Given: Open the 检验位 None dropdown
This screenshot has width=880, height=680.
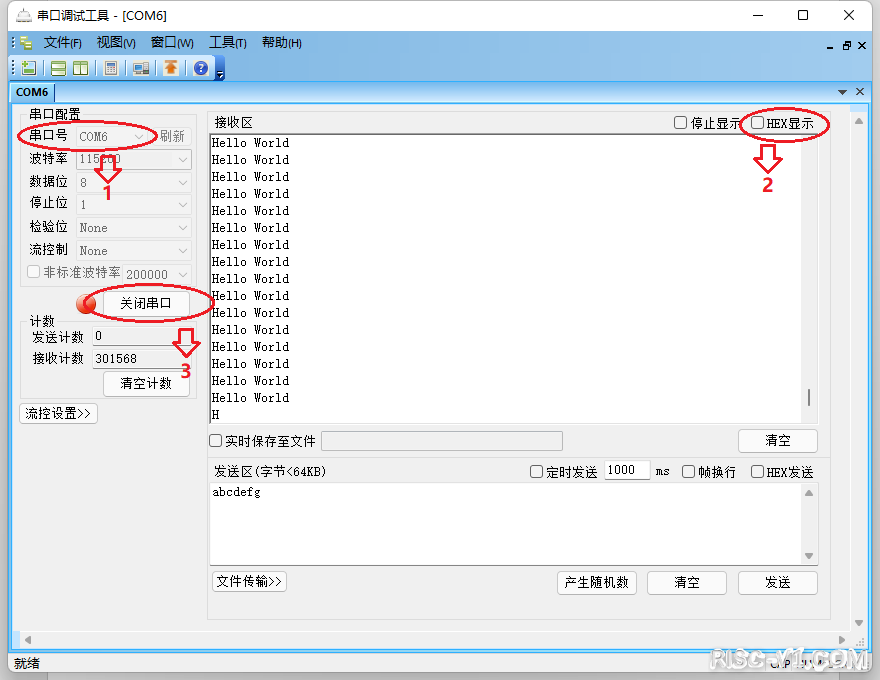Looking at the screenshot, I should coord(134,228).
